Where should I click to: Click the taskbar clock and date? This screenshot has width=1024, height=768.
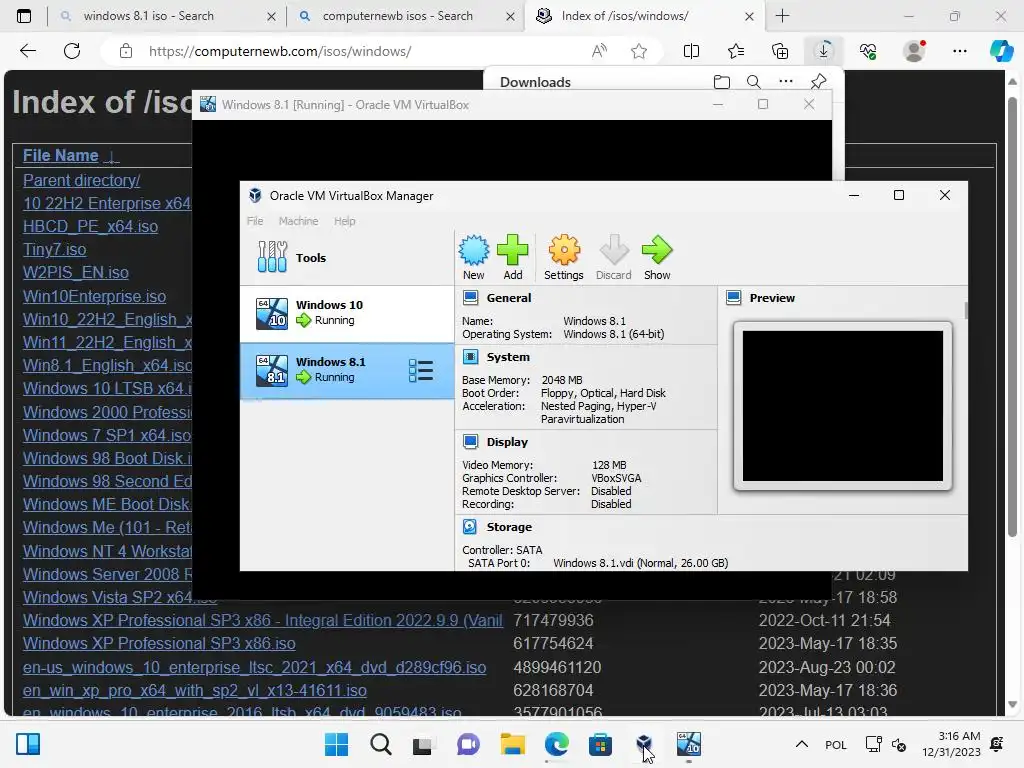pos(951,744)
